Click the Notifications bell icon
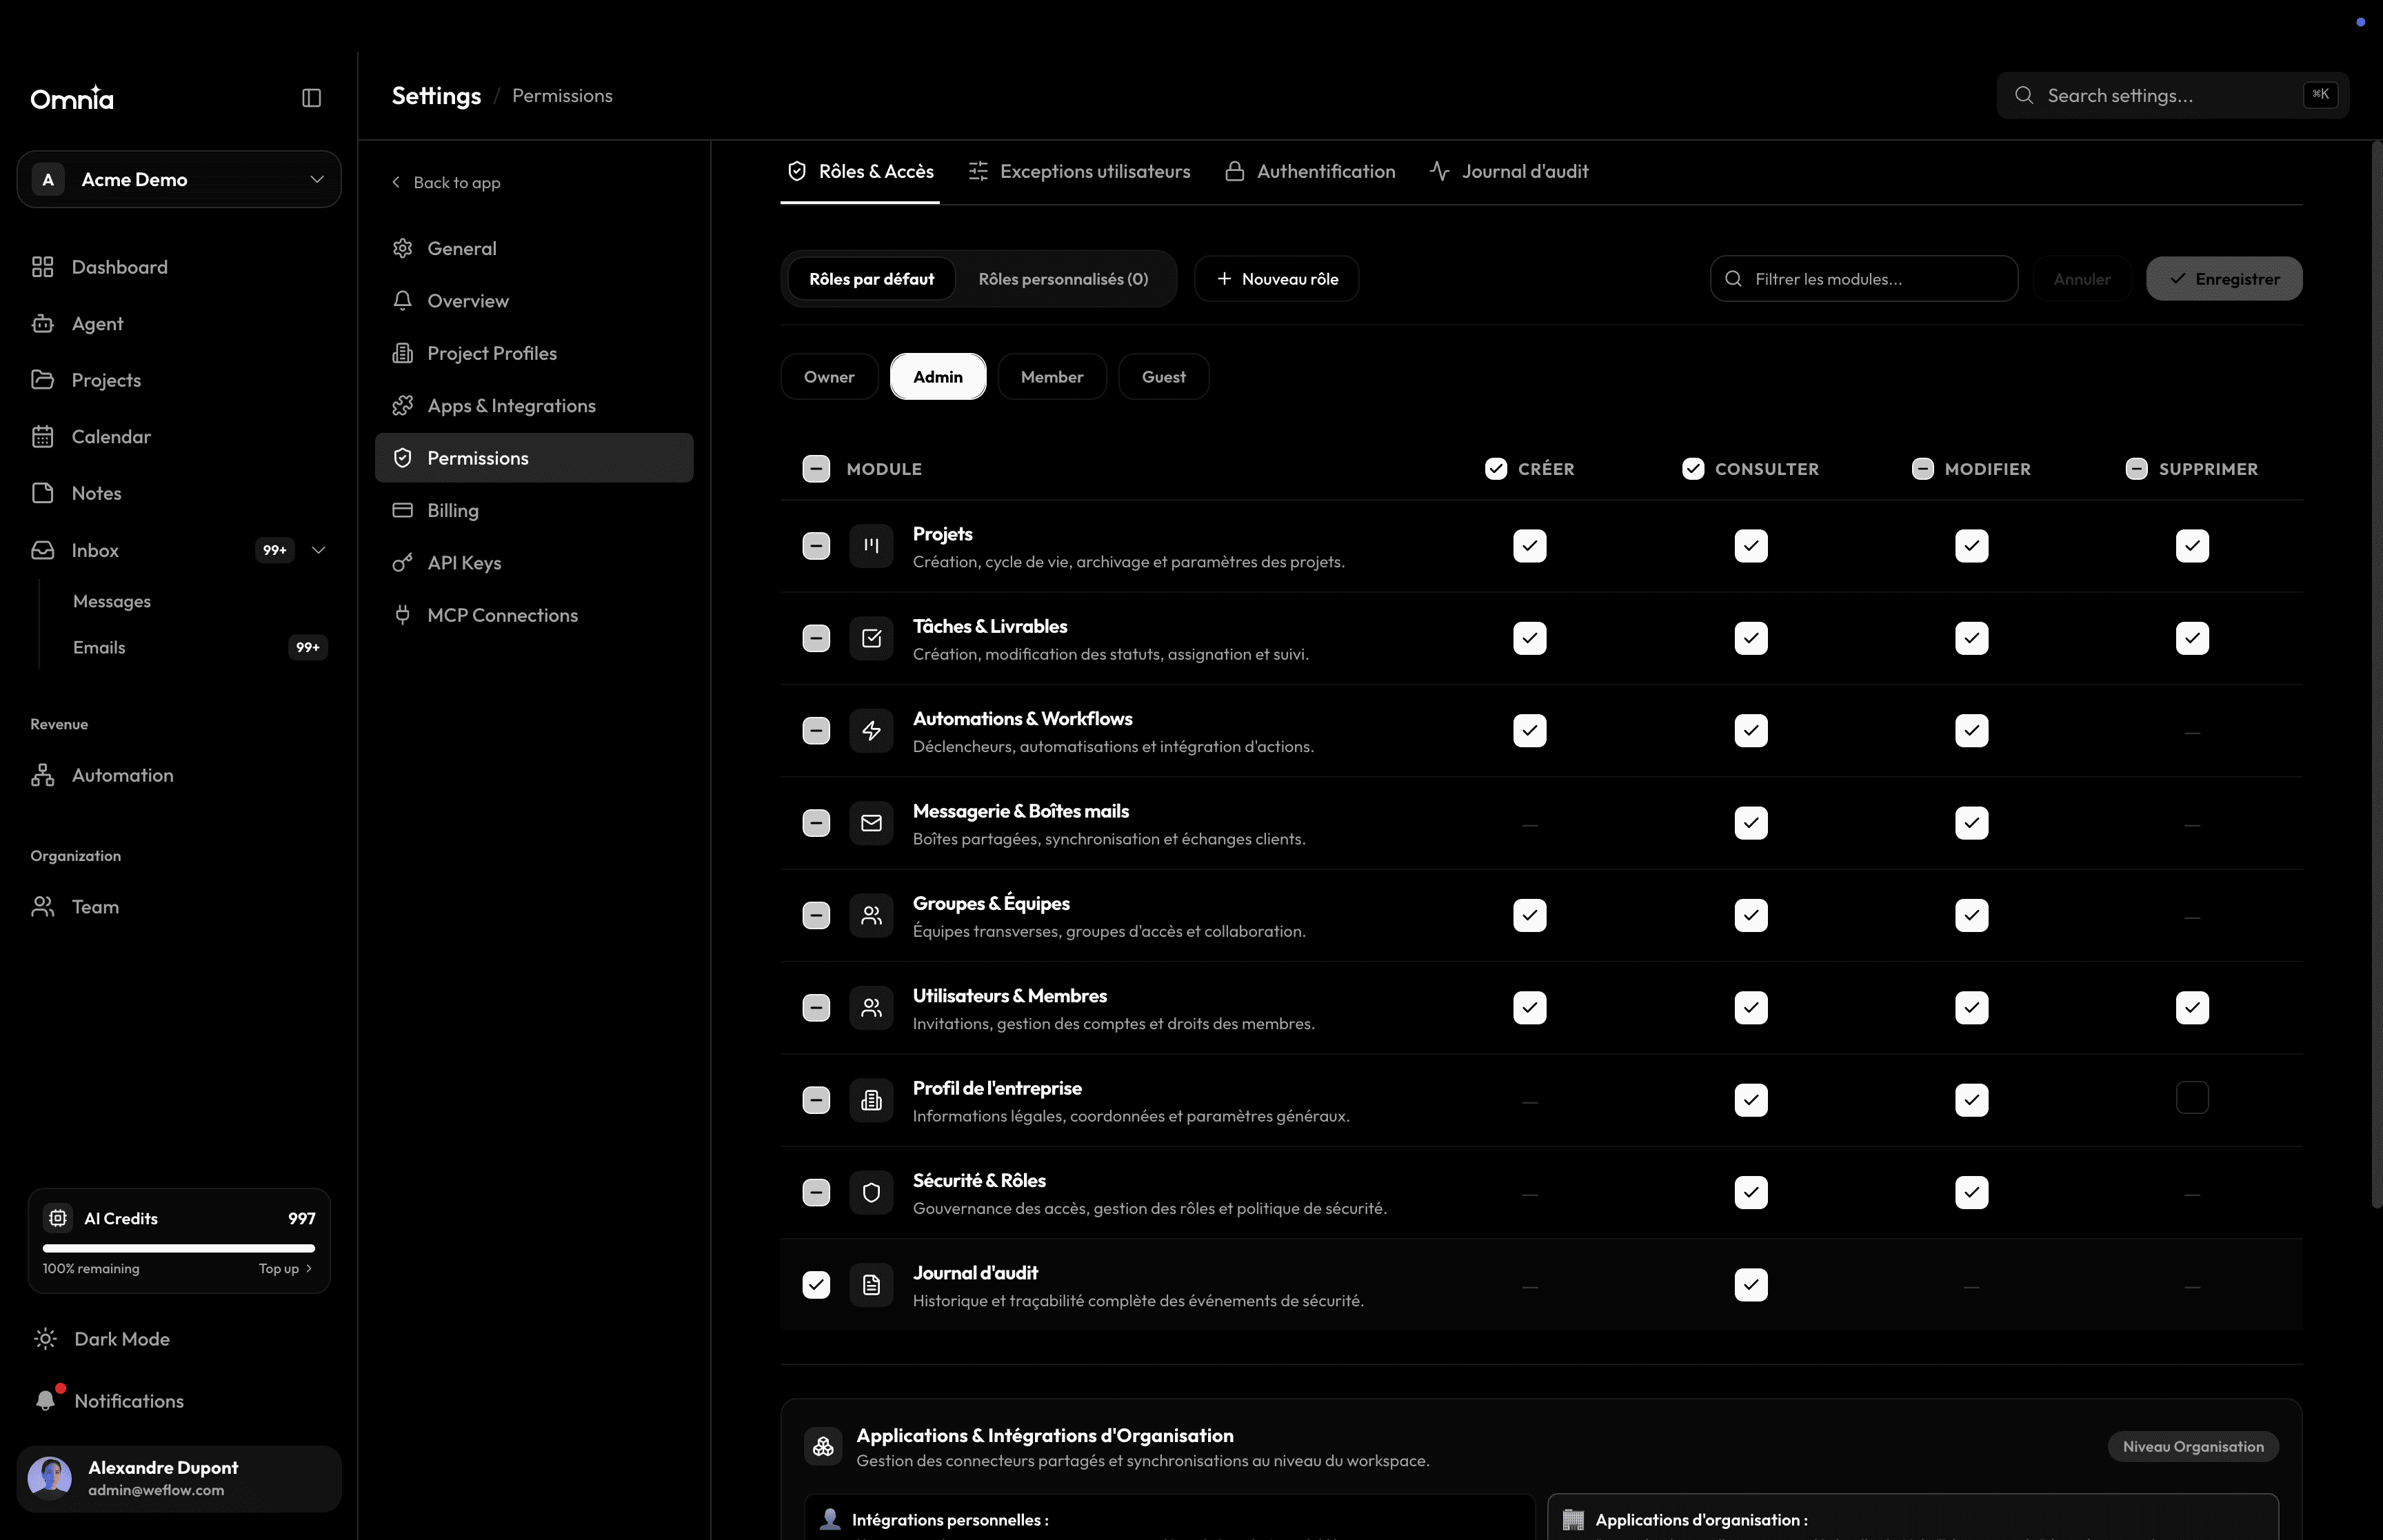This screenshot has height=1540, width=2383. coord(45,1401)
